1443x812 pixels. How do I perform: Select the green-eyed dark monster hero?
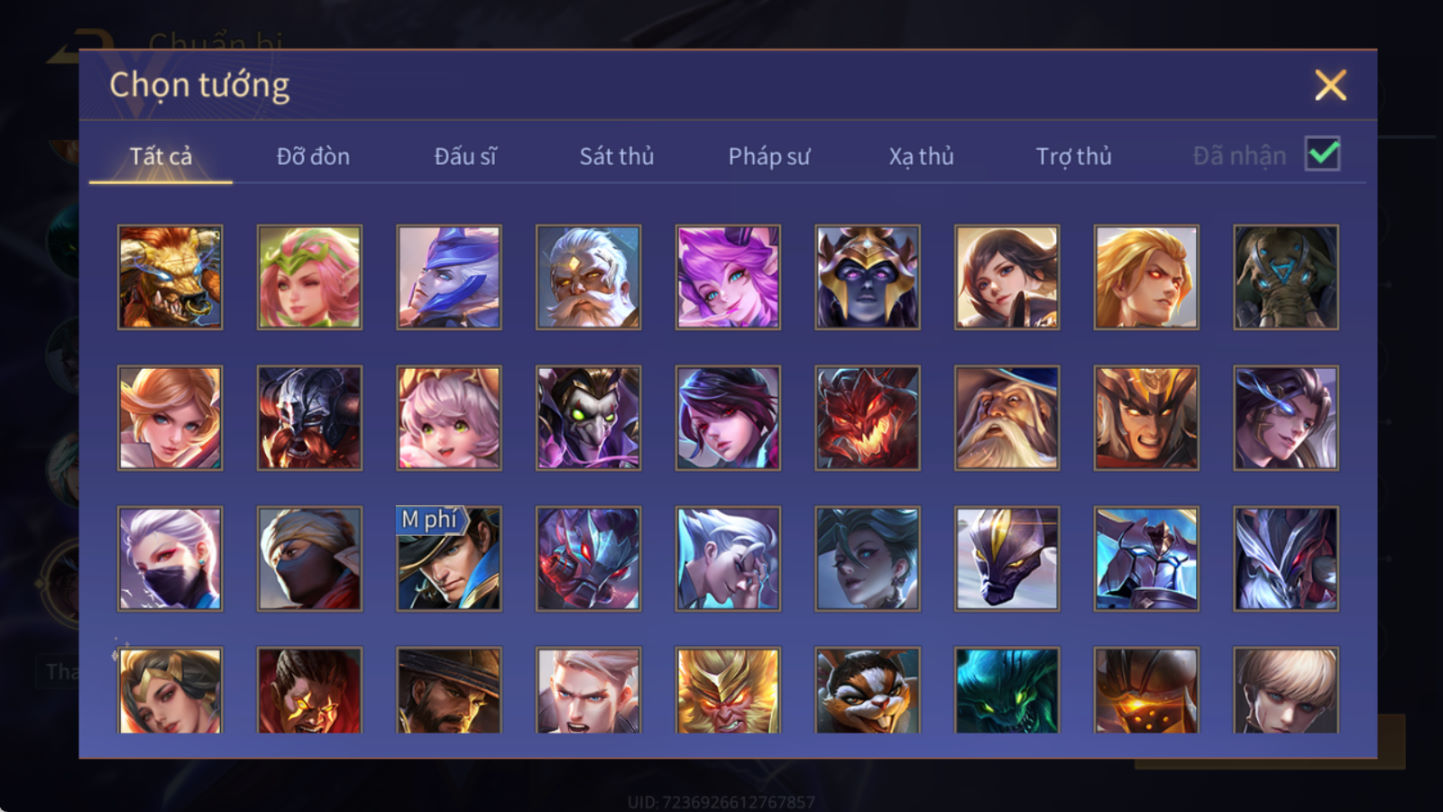[x=1007, y=690]
